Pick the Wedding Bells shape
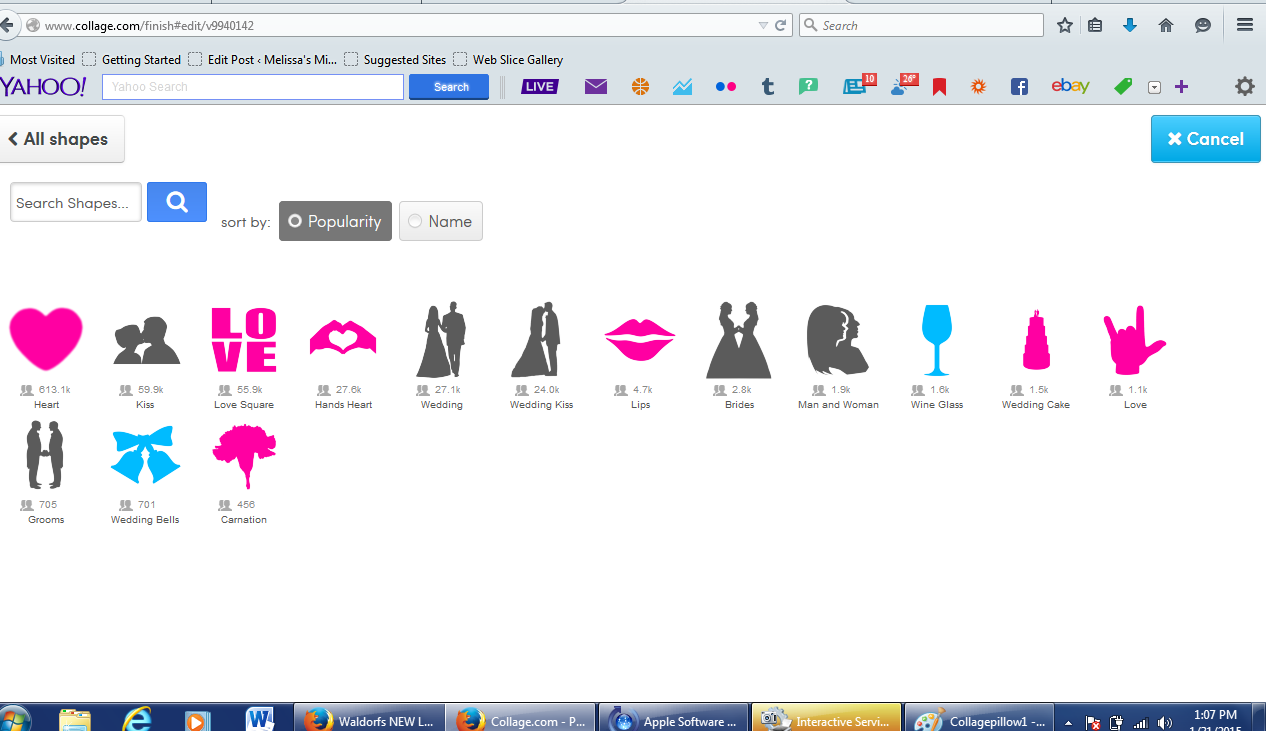The image size is (1273, 731). [x=145, y=455]
